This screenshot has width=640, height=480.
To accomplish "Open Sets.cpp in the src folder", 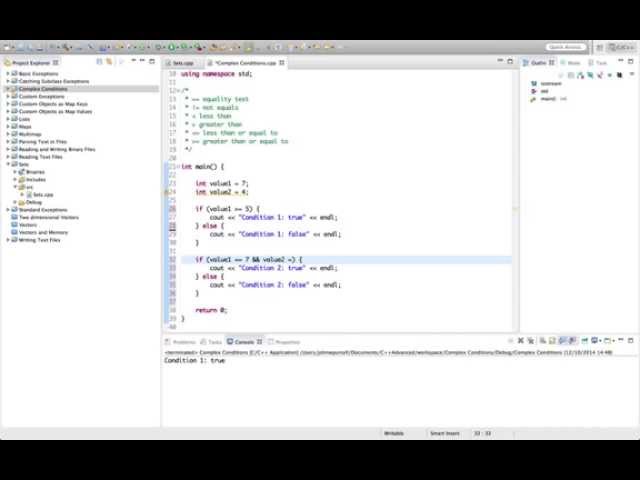I will (43, 195).
